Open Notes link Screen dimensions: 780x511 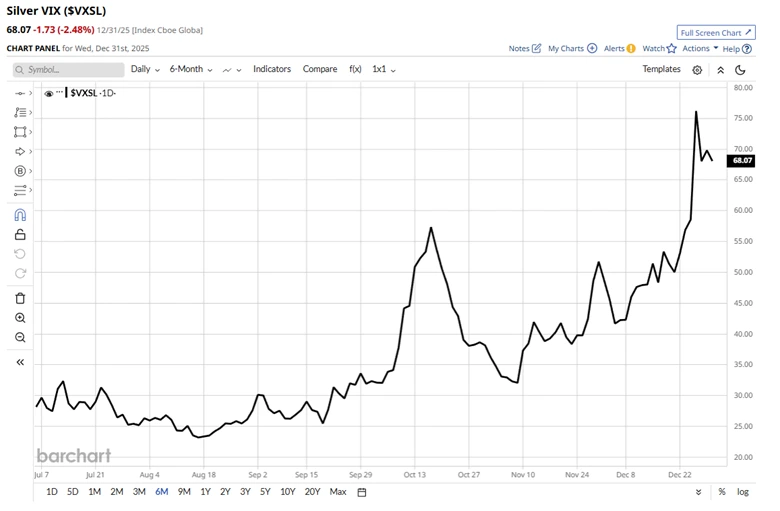(x=524, y=48)
